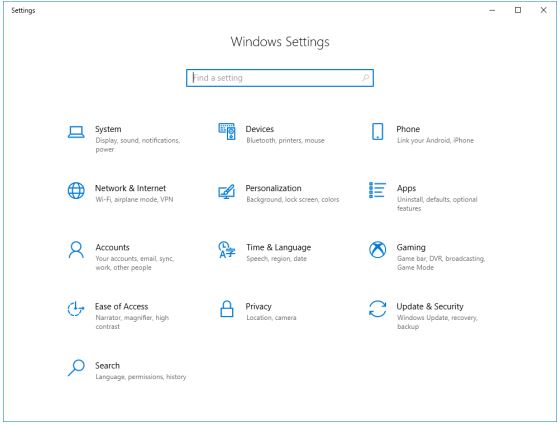Image resolution: width=560 pixels, height=425 pixels.
Task: Select the Ease of Access title
Action: pyautogui.click(x=121, y=306)
